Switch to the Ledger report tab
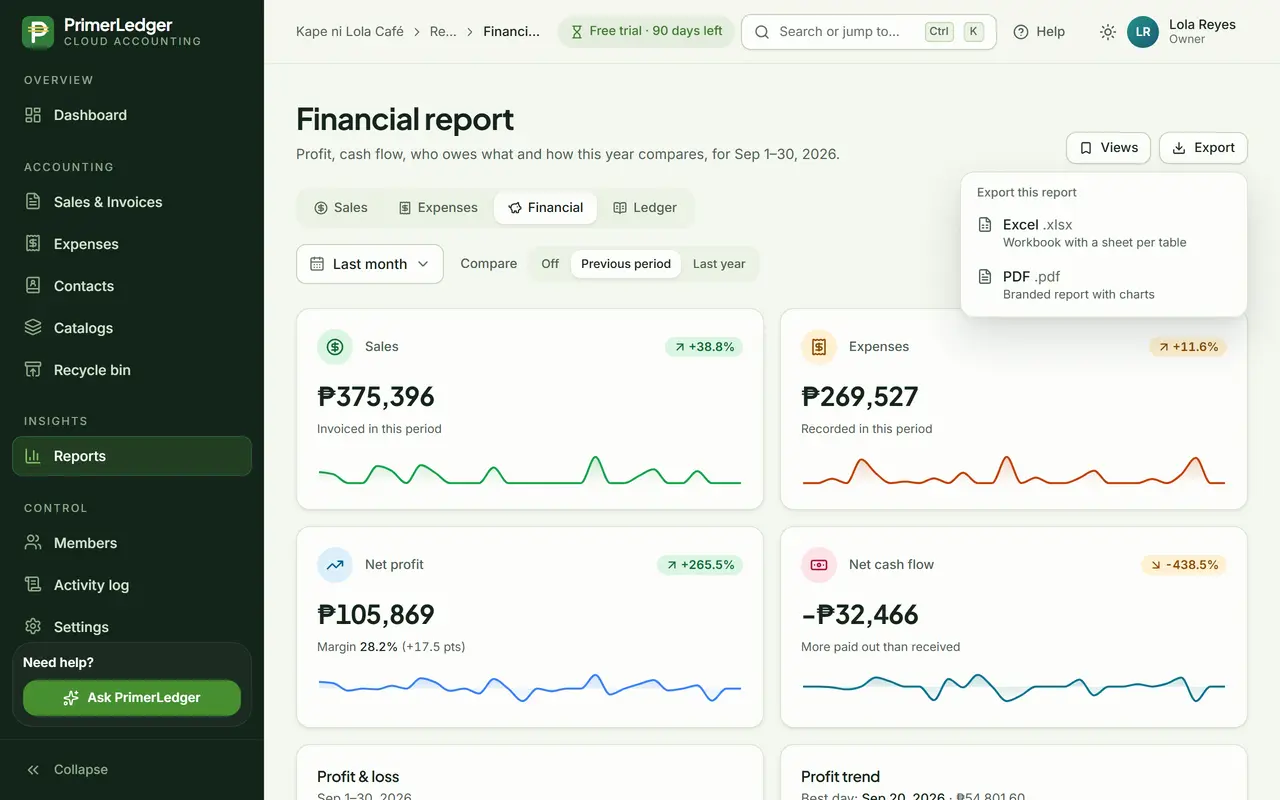This screenshot has width=1280, height=800. click(x=645, y=208)
